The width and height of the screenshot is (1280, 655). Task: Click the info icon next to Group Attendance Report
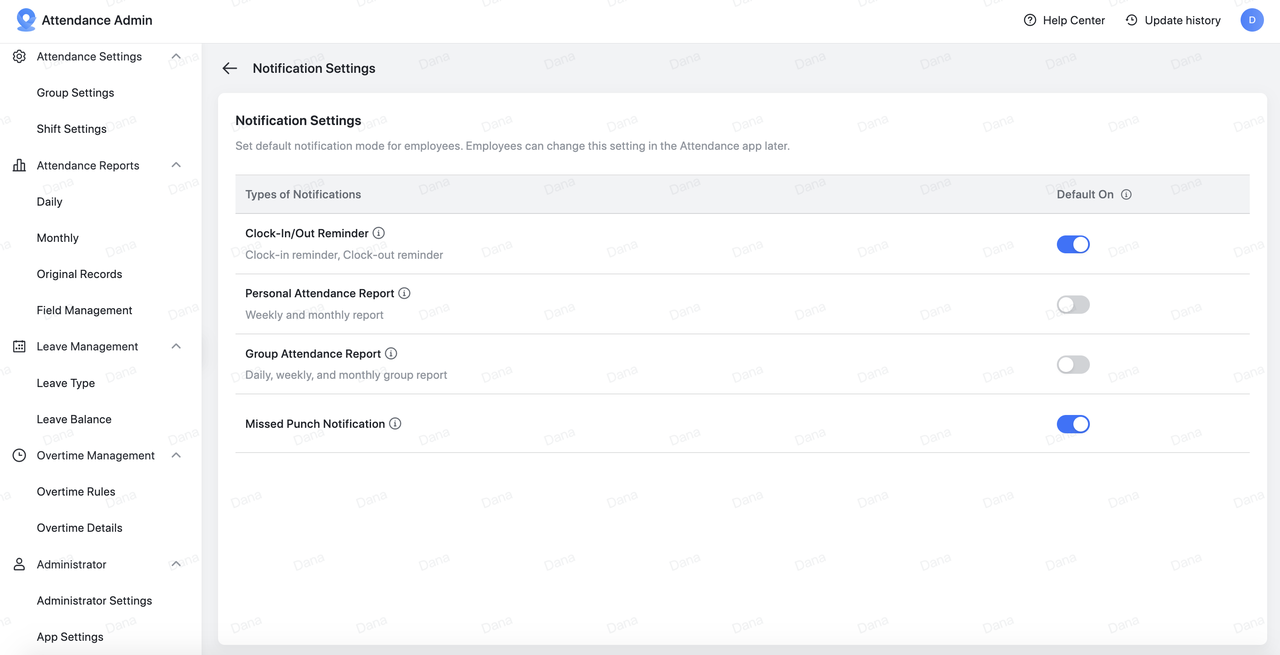click(391, 353)
